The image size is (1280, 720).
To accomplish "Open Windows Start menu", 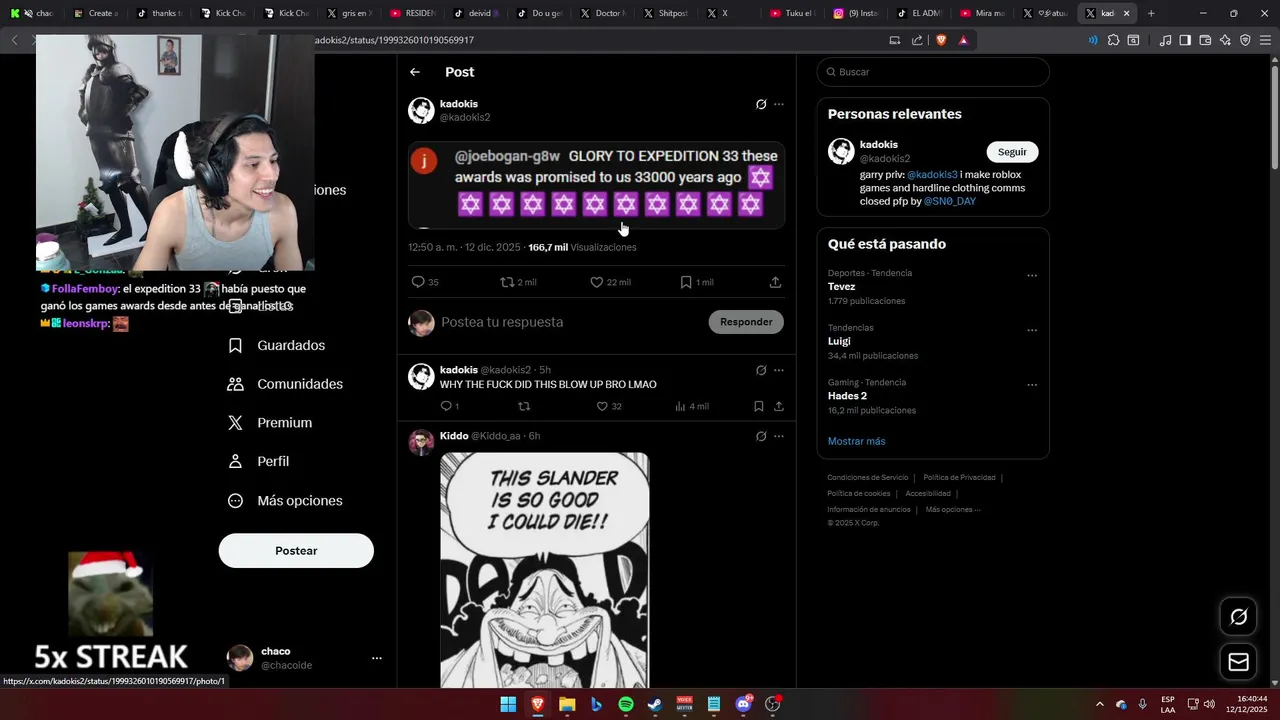I will click(508, 704).
